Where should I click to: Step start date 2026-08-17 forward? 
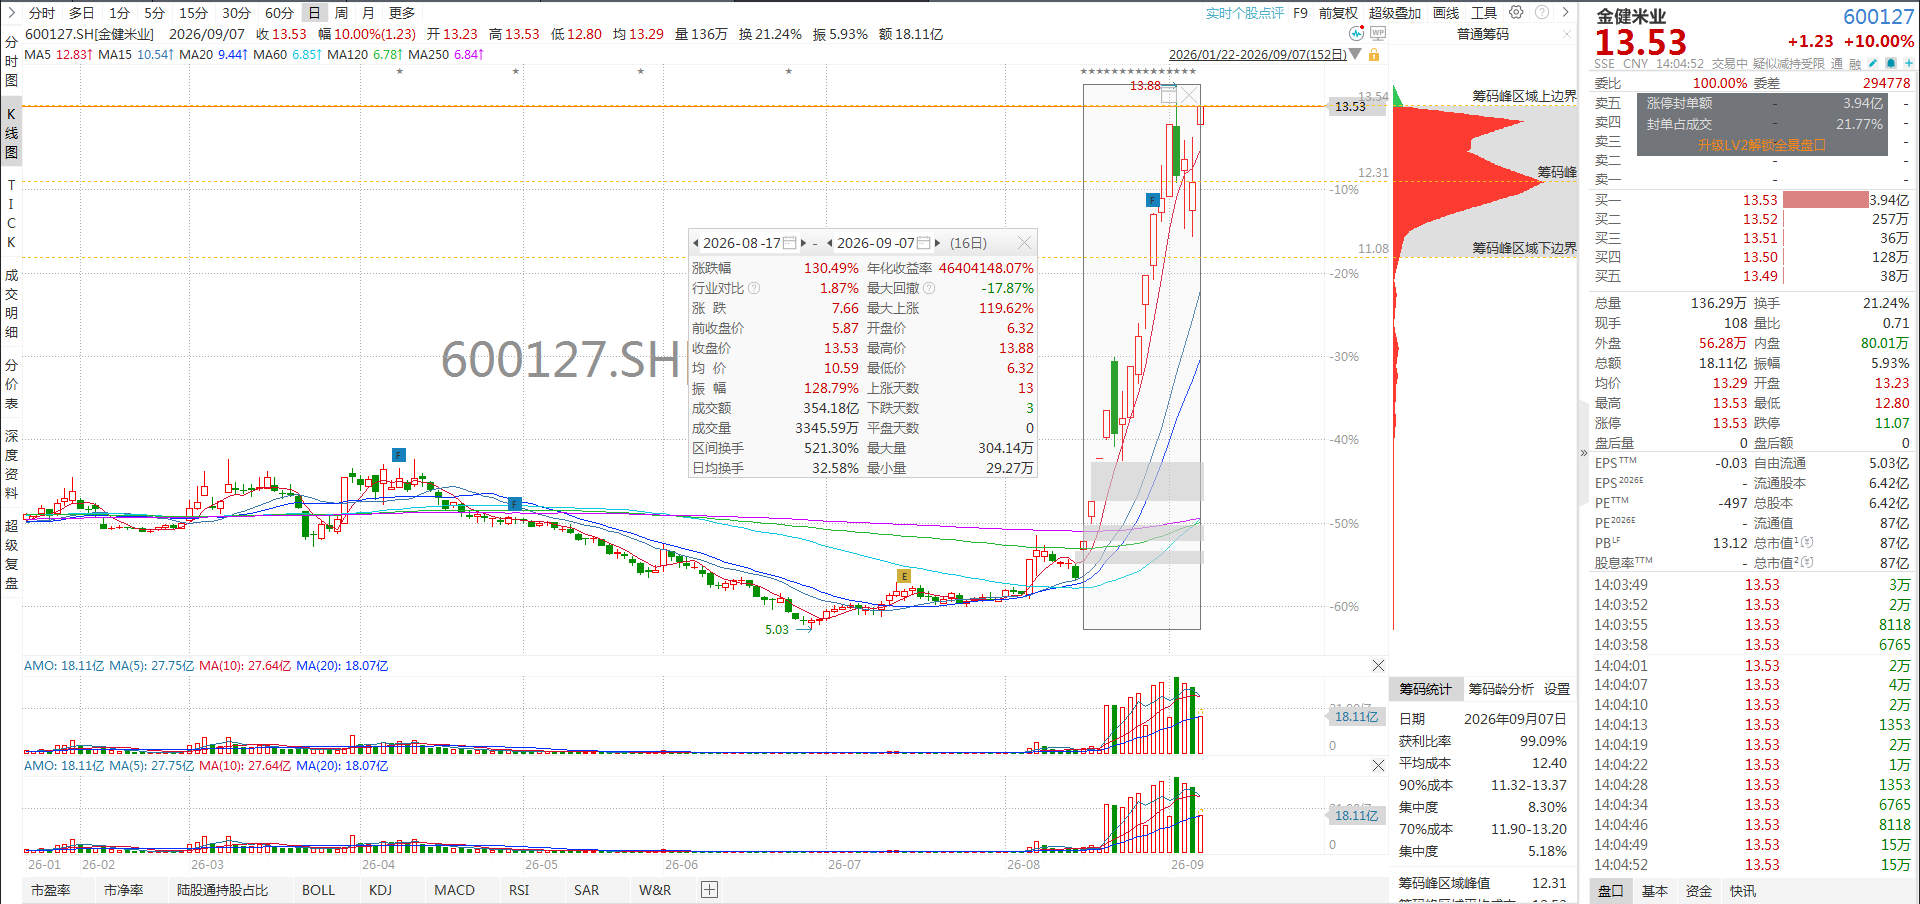[x=803, y=243]
